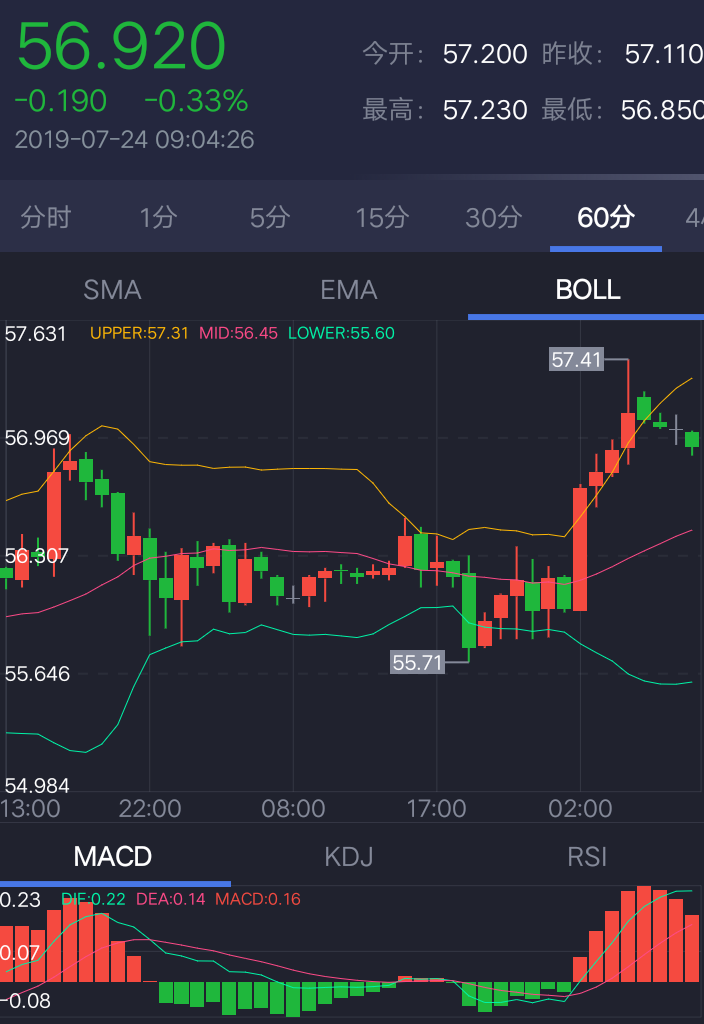The height and width of the screenshot is (1024, 704).
Task: Select the 60分 interval tab
Action: [606, 217]
